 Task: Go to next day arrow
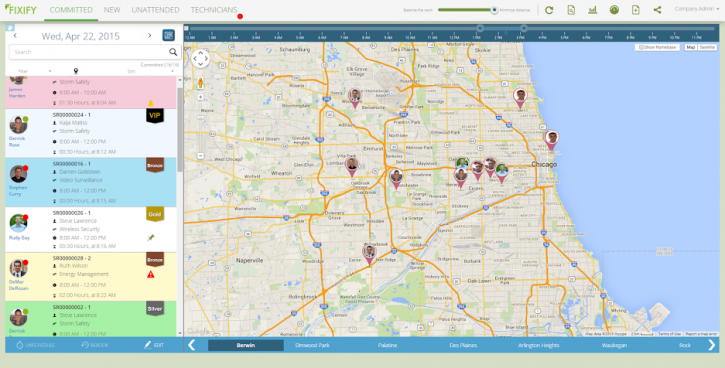[x=149, y=36]
